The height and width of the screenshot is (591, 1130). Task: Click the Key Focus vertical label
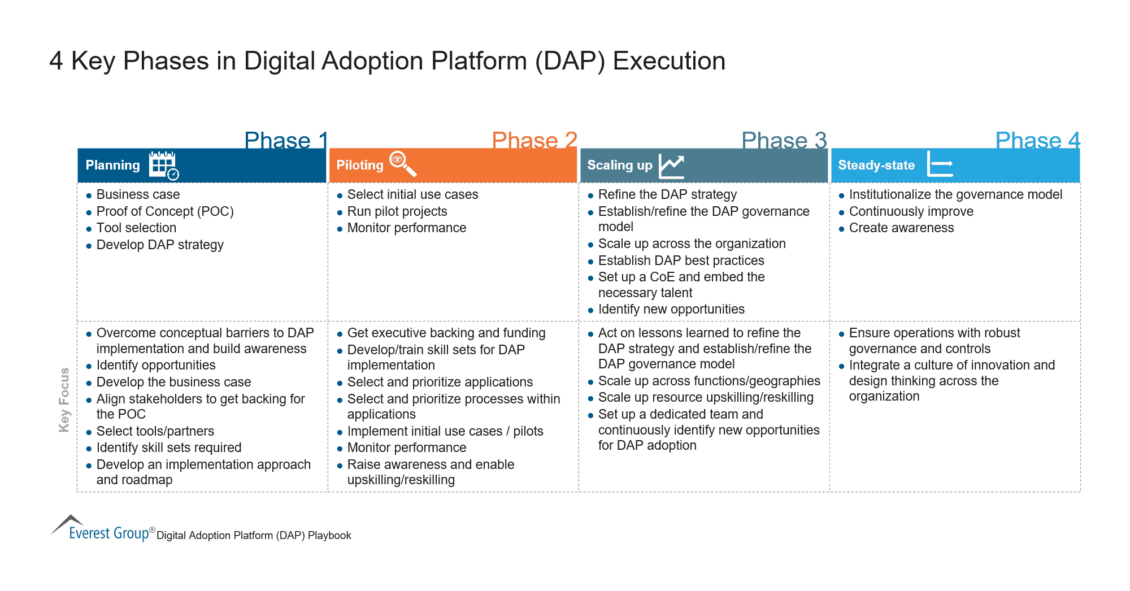tap(64, 400)
